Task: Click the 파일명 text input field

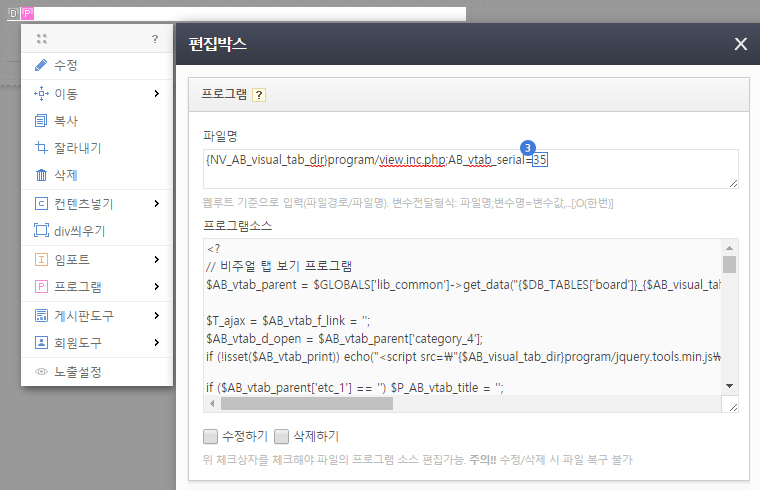Action: (468, 168)
